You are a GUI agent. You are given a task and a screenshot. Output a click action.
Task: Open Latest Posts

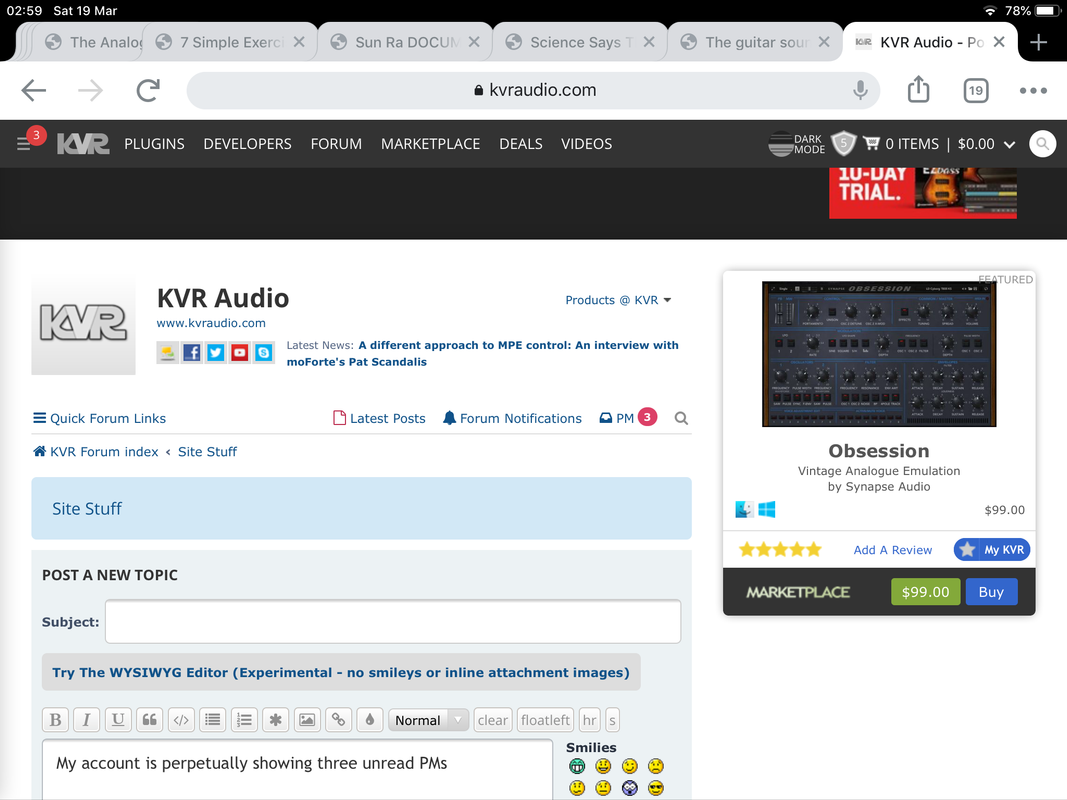[379, 418]
